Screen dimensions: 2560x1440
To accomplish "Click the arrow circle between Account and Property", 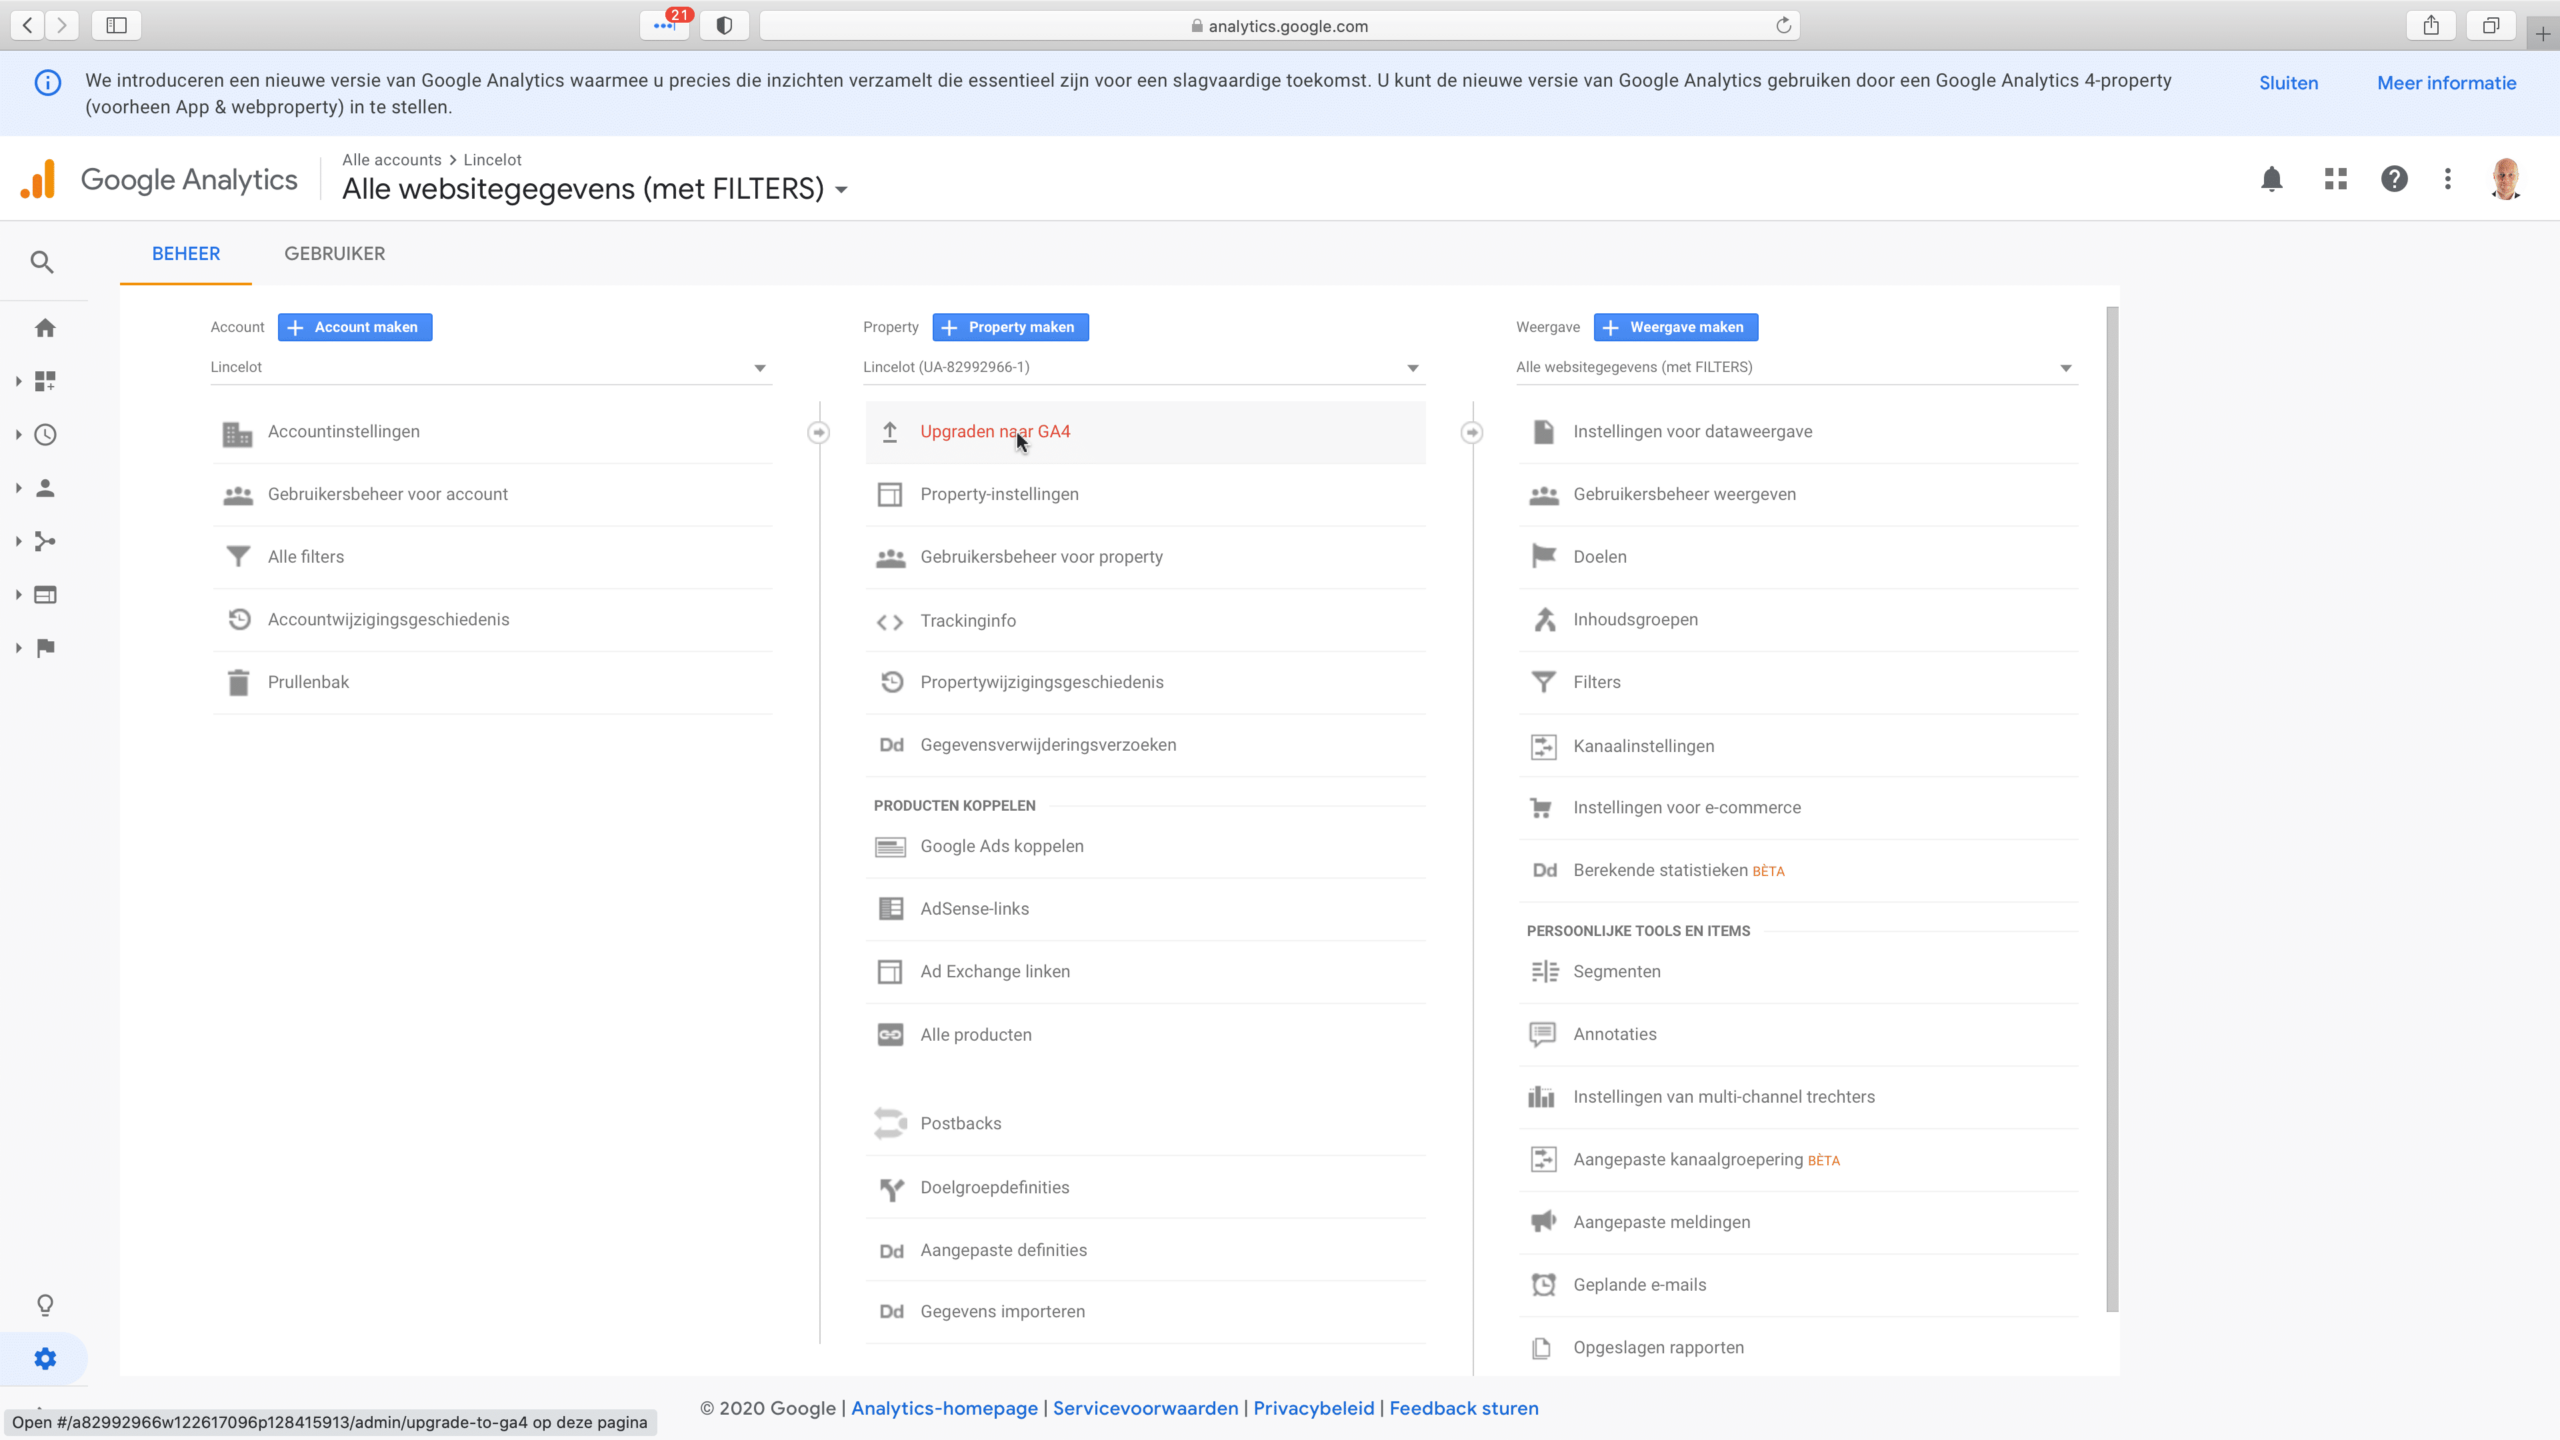I will 819,432.
